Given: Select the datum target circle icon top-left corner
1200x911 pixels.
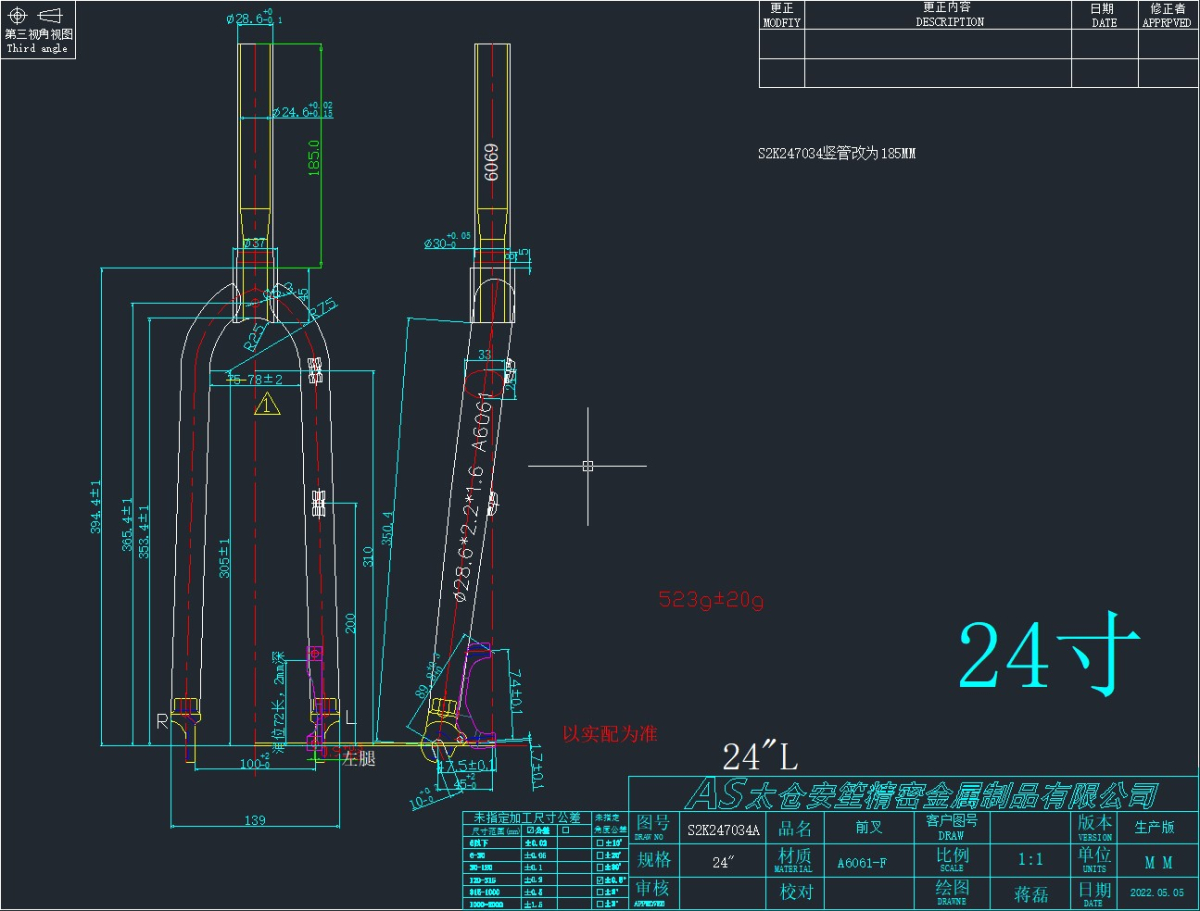Looking at the screenshot, I should point(17,15).
